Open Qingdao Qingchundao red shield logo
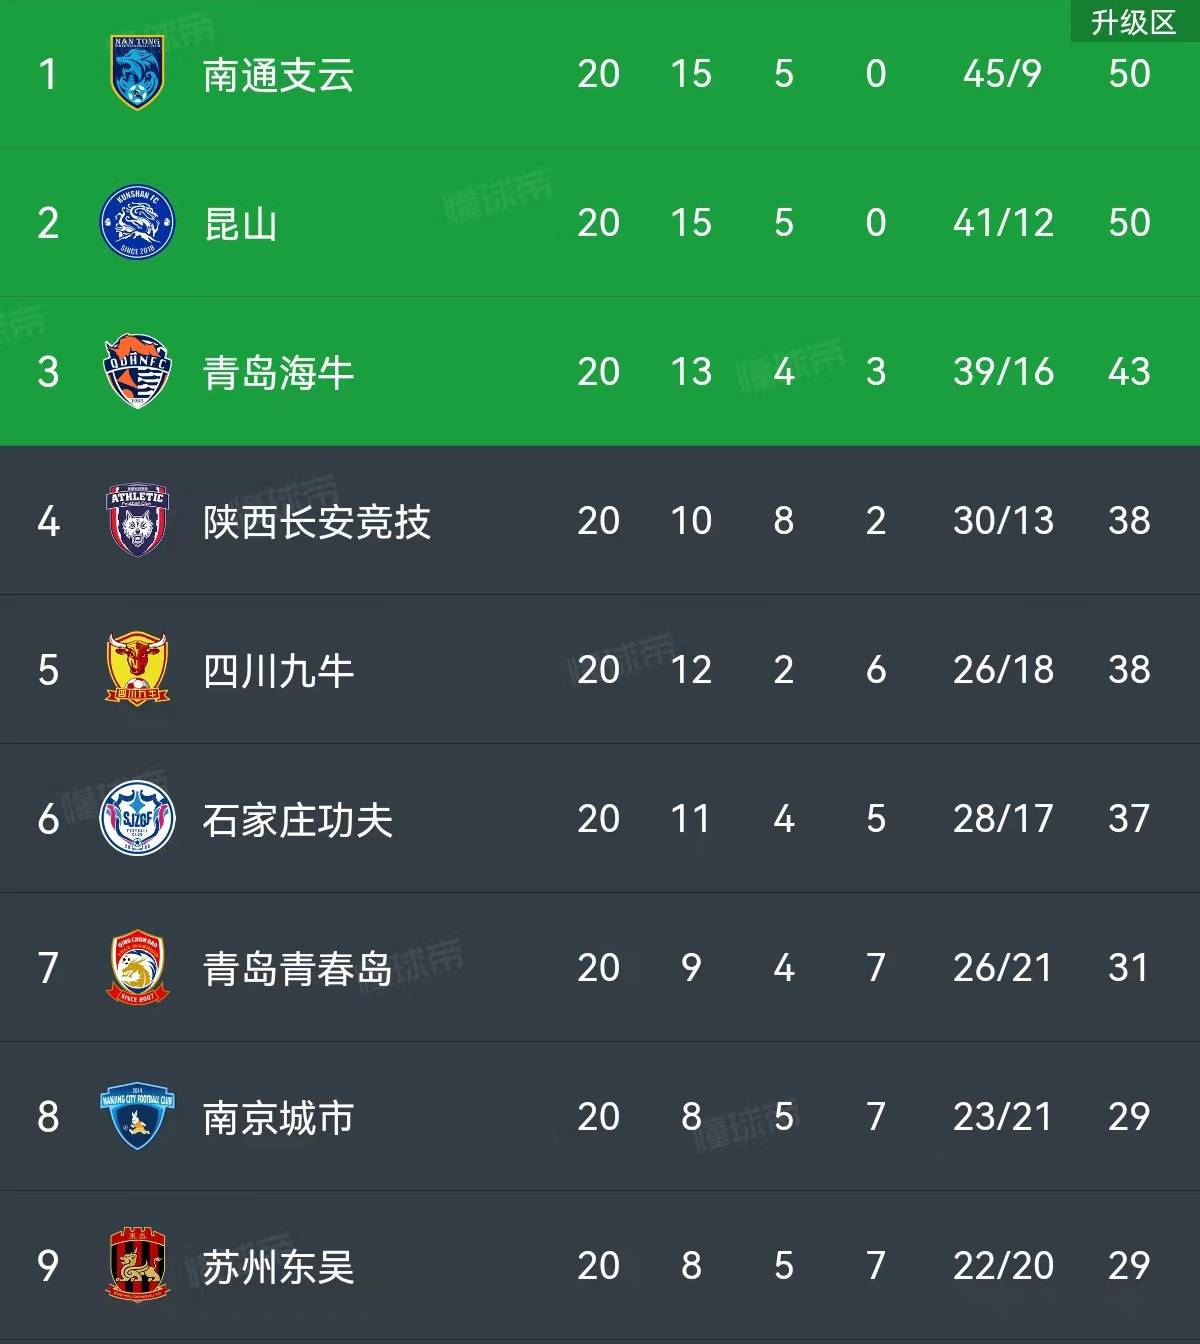1200x1344 pixels. (137, 967)
